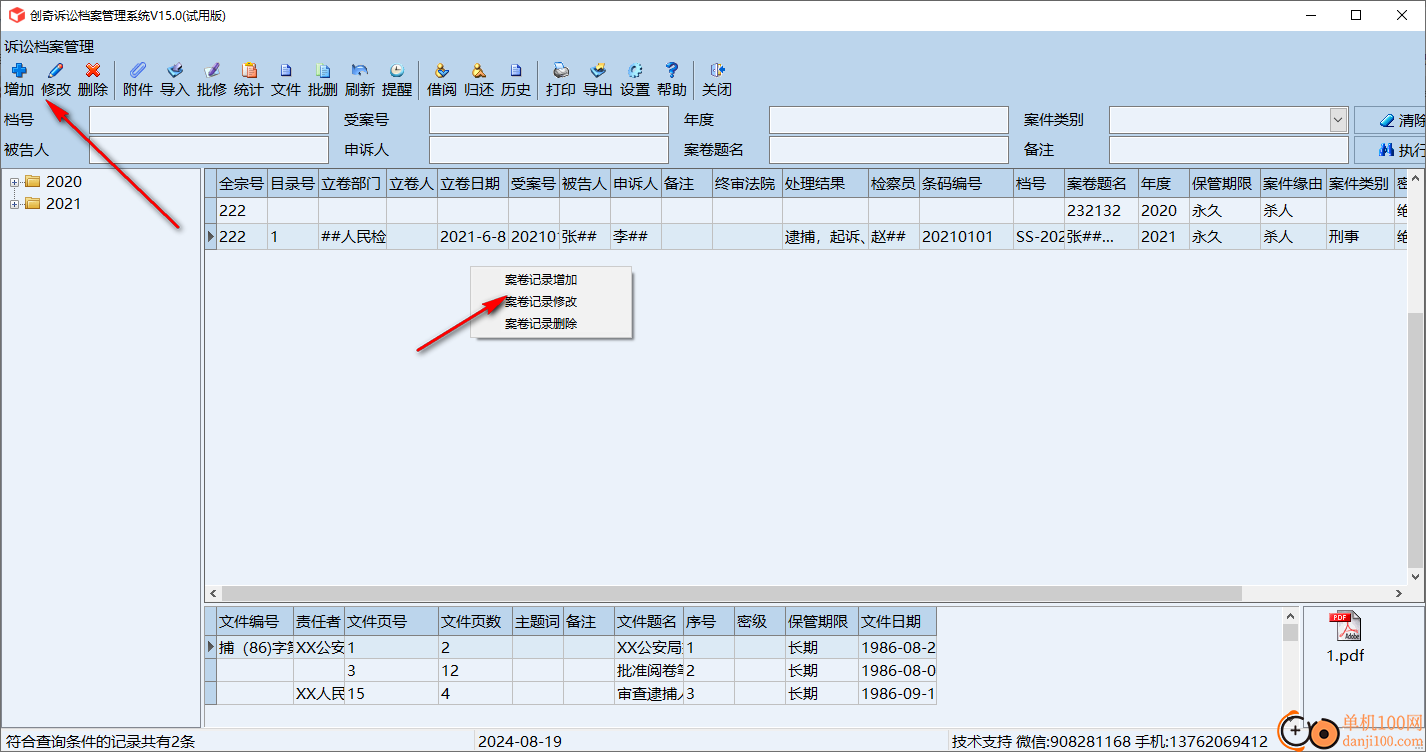The image size is (1426, 752).
Task: Click the 执行 search button
Action: (1392, 150)
